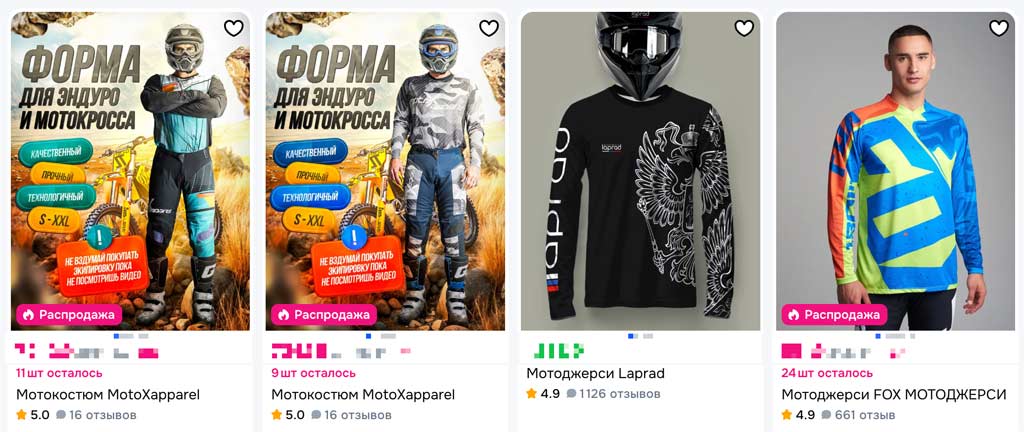The image size is (1024, 432).
Task: Click the comment bubble icon next to 1126 отзывов
Action: (571, 393)
